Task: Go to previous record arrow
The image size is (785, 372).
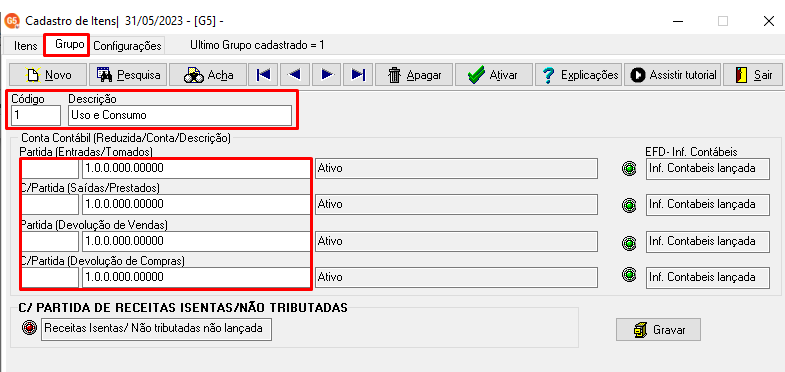Action: pyautogui.click(x=294, y=75)
